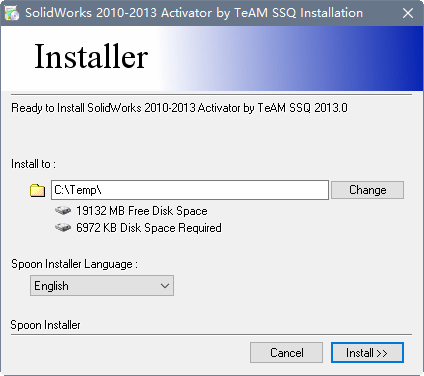
Task: Click the installer icon in title bar
Action: (12, 13)
